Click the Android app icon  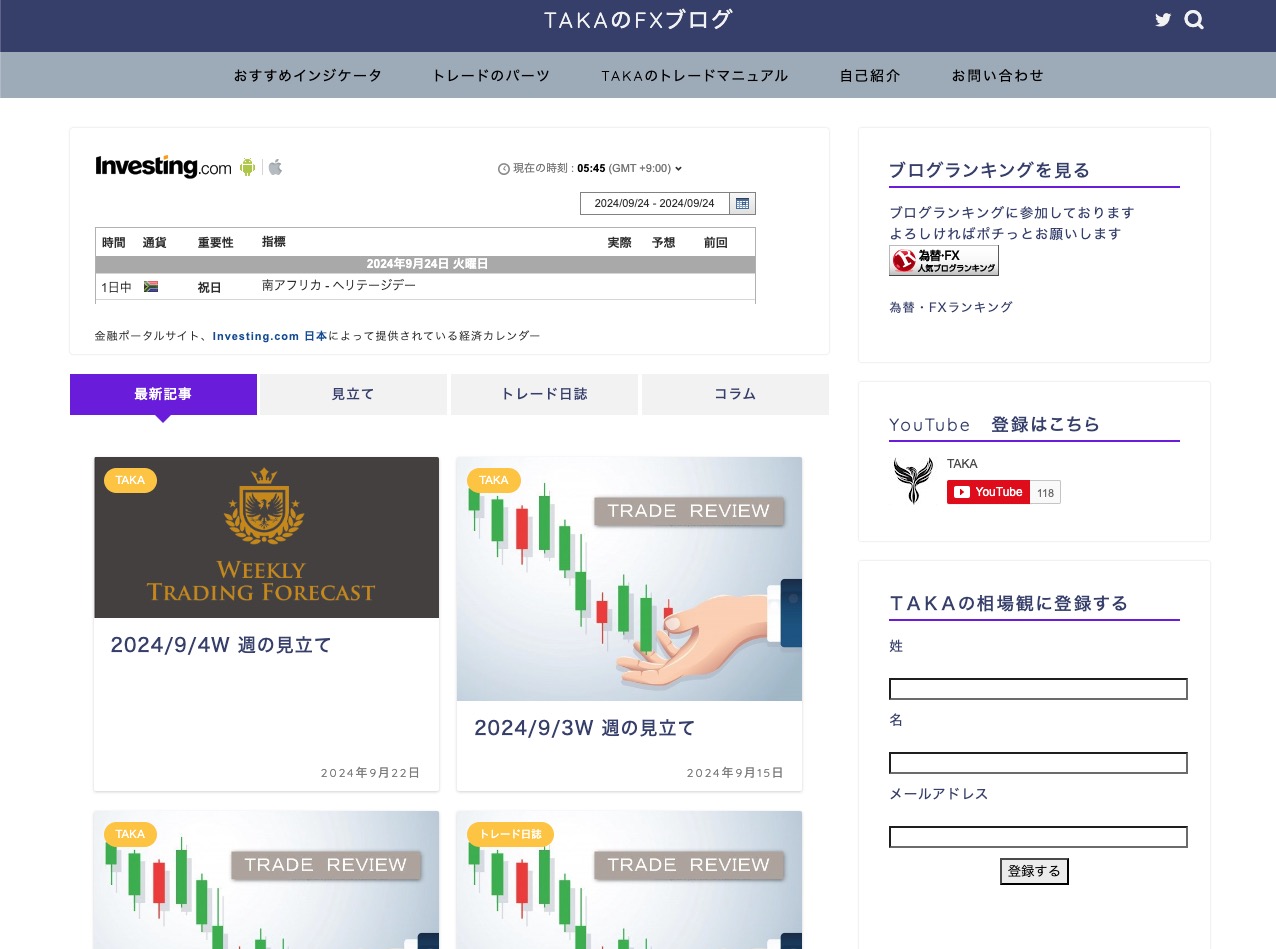tap(248, 167)
